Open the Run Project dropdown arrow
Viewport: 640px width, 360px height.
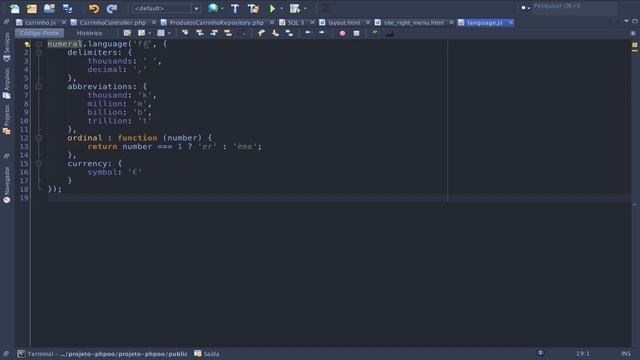(x=282, y=9)
